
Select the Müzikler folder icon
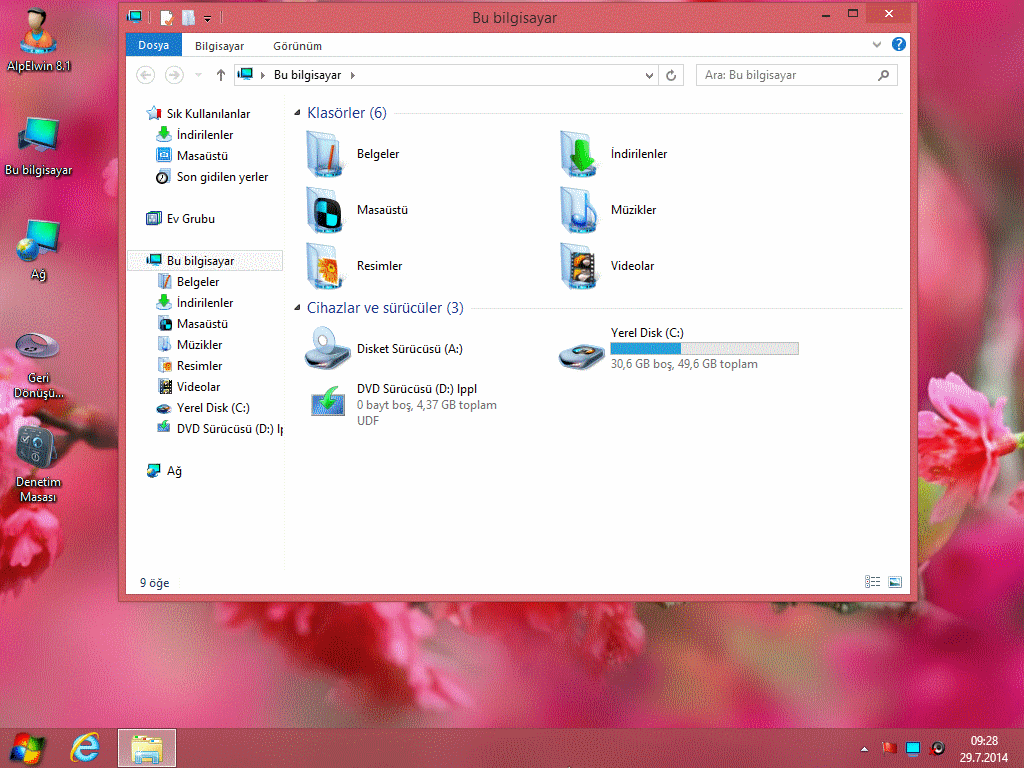[580, 210]
